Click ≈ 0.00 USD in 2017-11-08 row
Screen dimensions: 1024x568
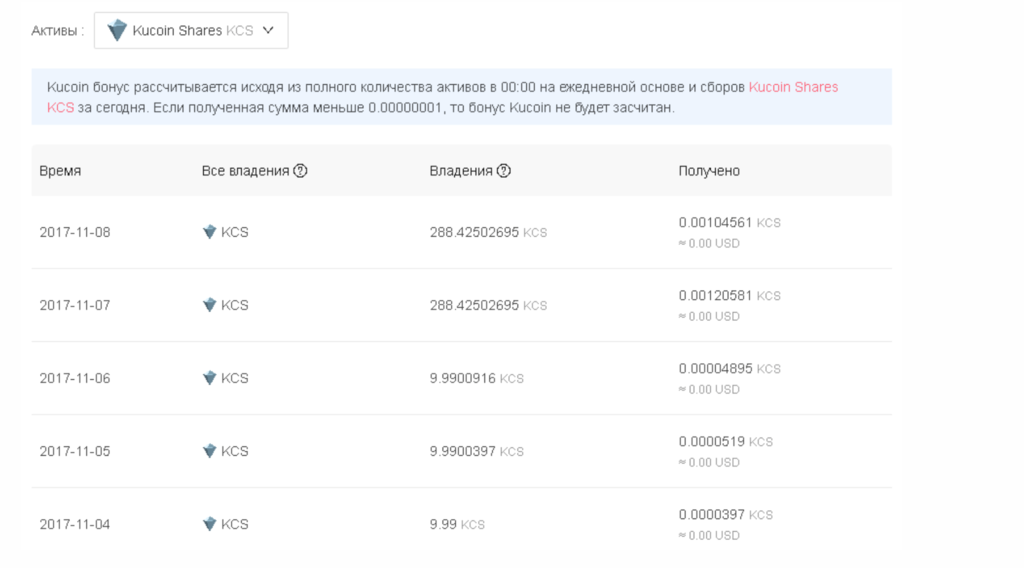(x=709, y=244)
